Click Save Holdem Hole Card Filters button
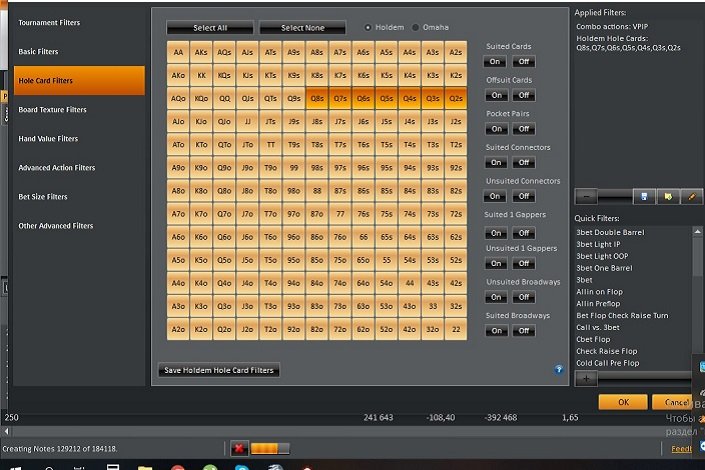705x470 pixels. [220, 370]
